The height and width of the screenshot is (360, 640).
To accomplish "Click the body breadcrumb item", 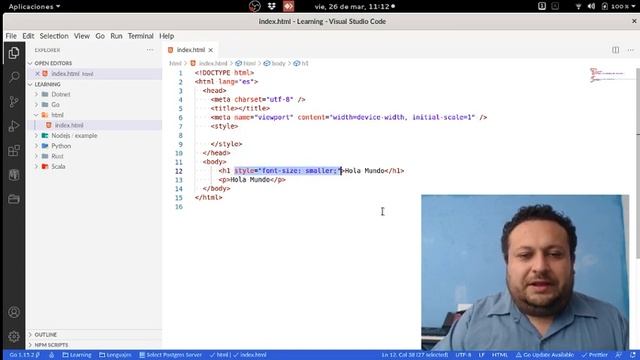I will click(x=274, y=63).
